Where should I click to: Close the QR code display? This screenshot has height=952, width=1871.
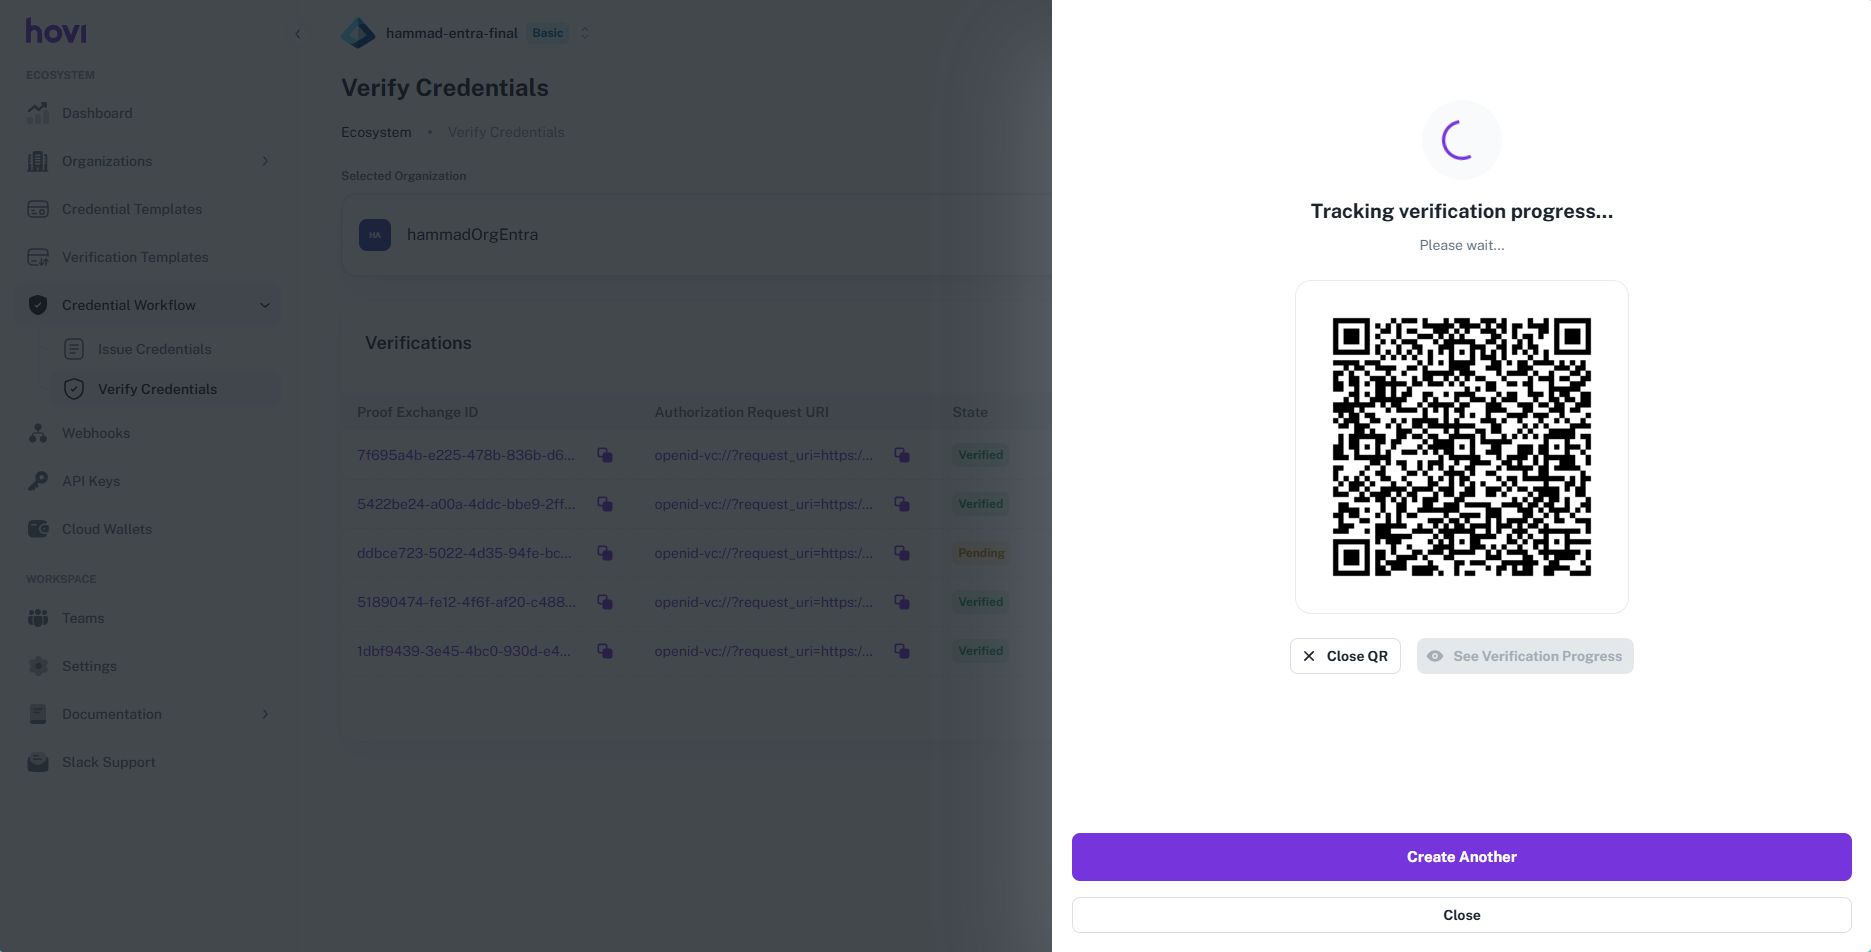pos(1344,656)
